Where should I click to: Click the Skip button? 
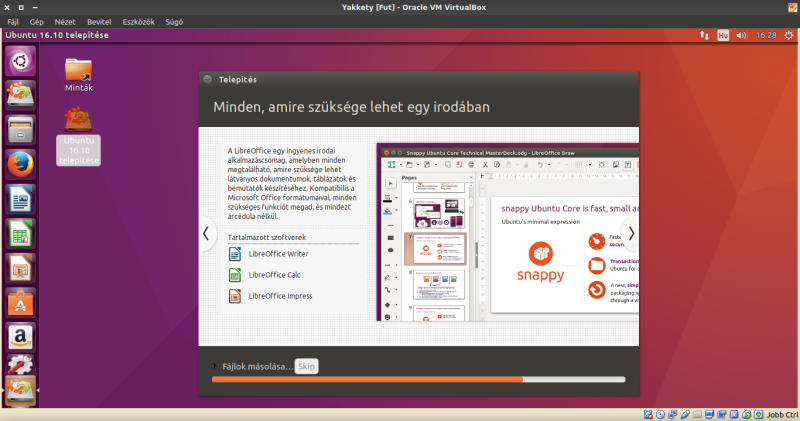[306, 367]
